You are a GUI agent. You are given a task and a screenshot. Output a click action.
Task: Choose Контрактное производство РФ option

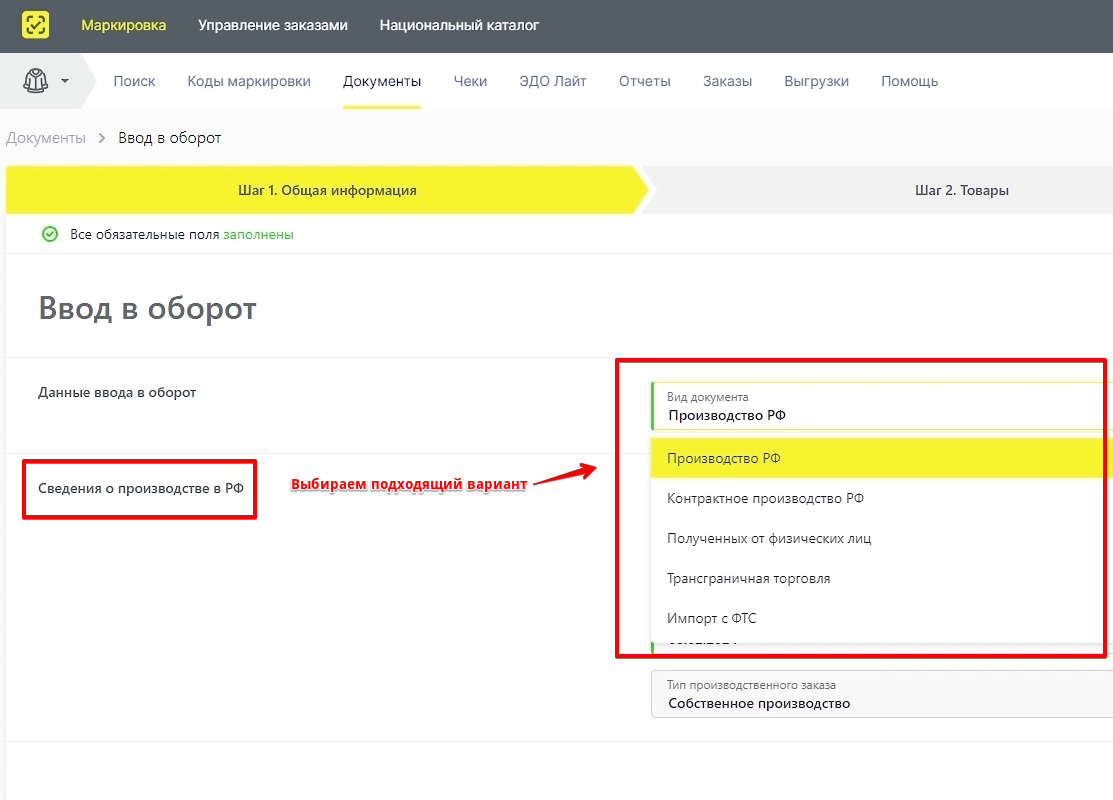882,498
